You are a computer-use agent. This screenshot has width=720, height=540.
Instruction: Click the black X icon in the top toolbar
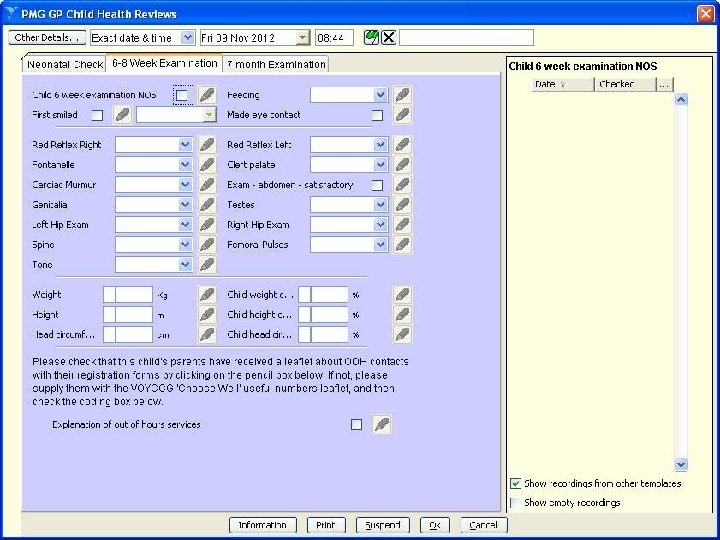pos(388,38)
